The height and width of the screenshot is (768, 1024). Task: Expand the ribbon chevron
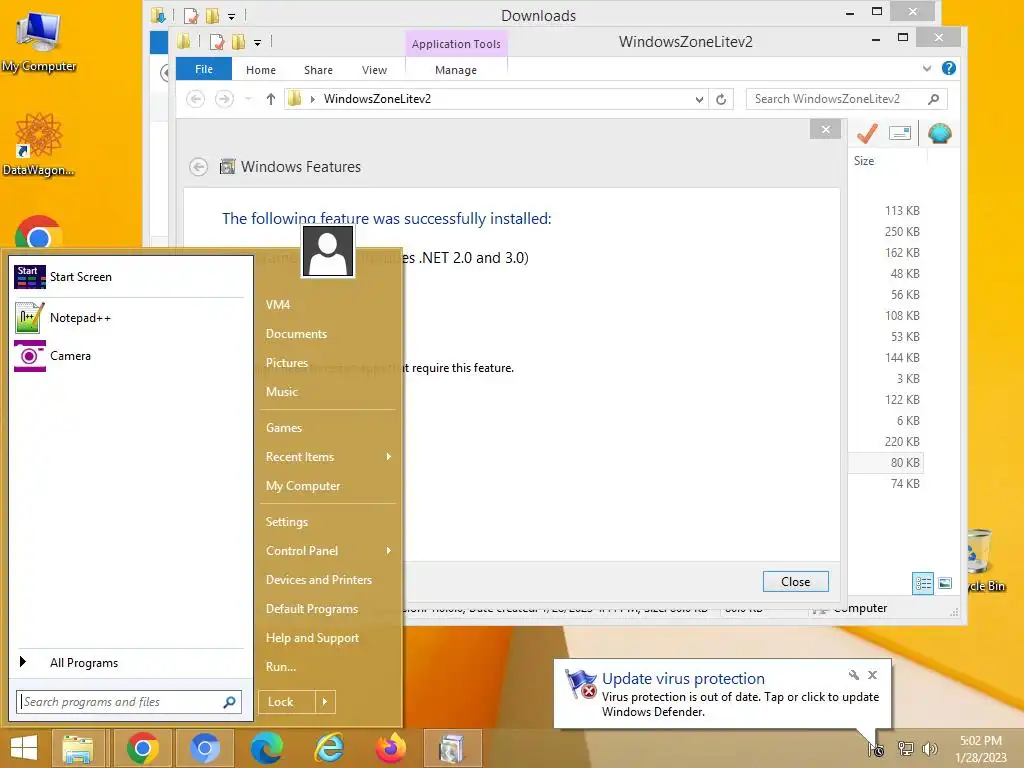(x=927, y=69)
